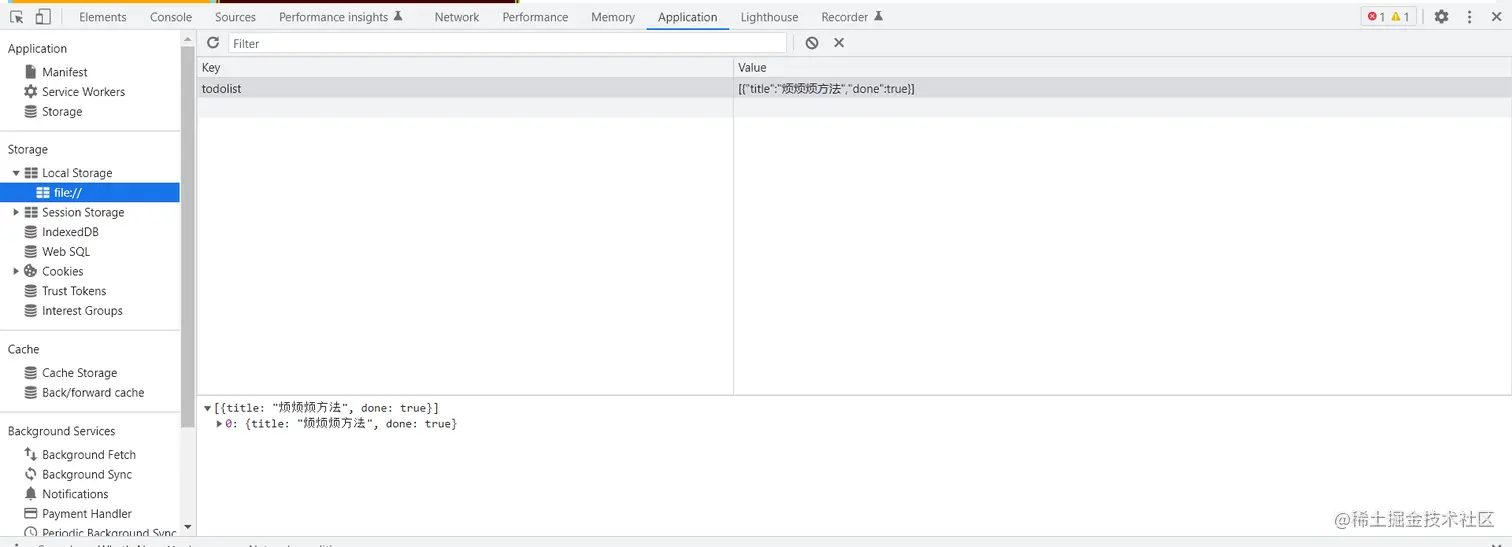Click the Back/forward cache icon
The width and height of the screenshot is (1512, 547).
pyautogui.click(x=31, y=393)
